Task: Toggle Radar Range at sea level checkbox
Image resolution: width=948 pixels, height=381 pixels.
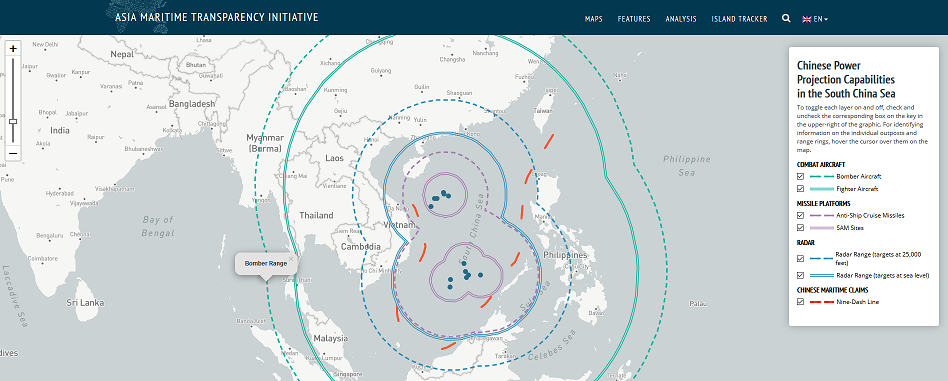Action: pos(800,275)
